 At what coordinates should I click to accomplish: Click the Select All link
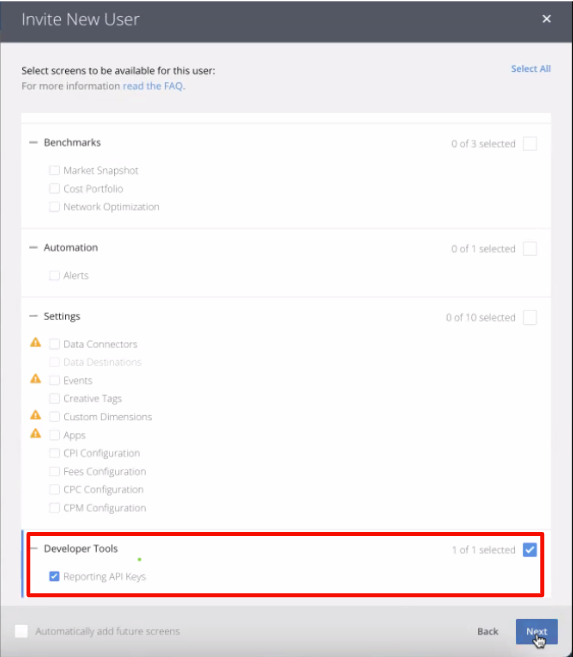(531, 69)
